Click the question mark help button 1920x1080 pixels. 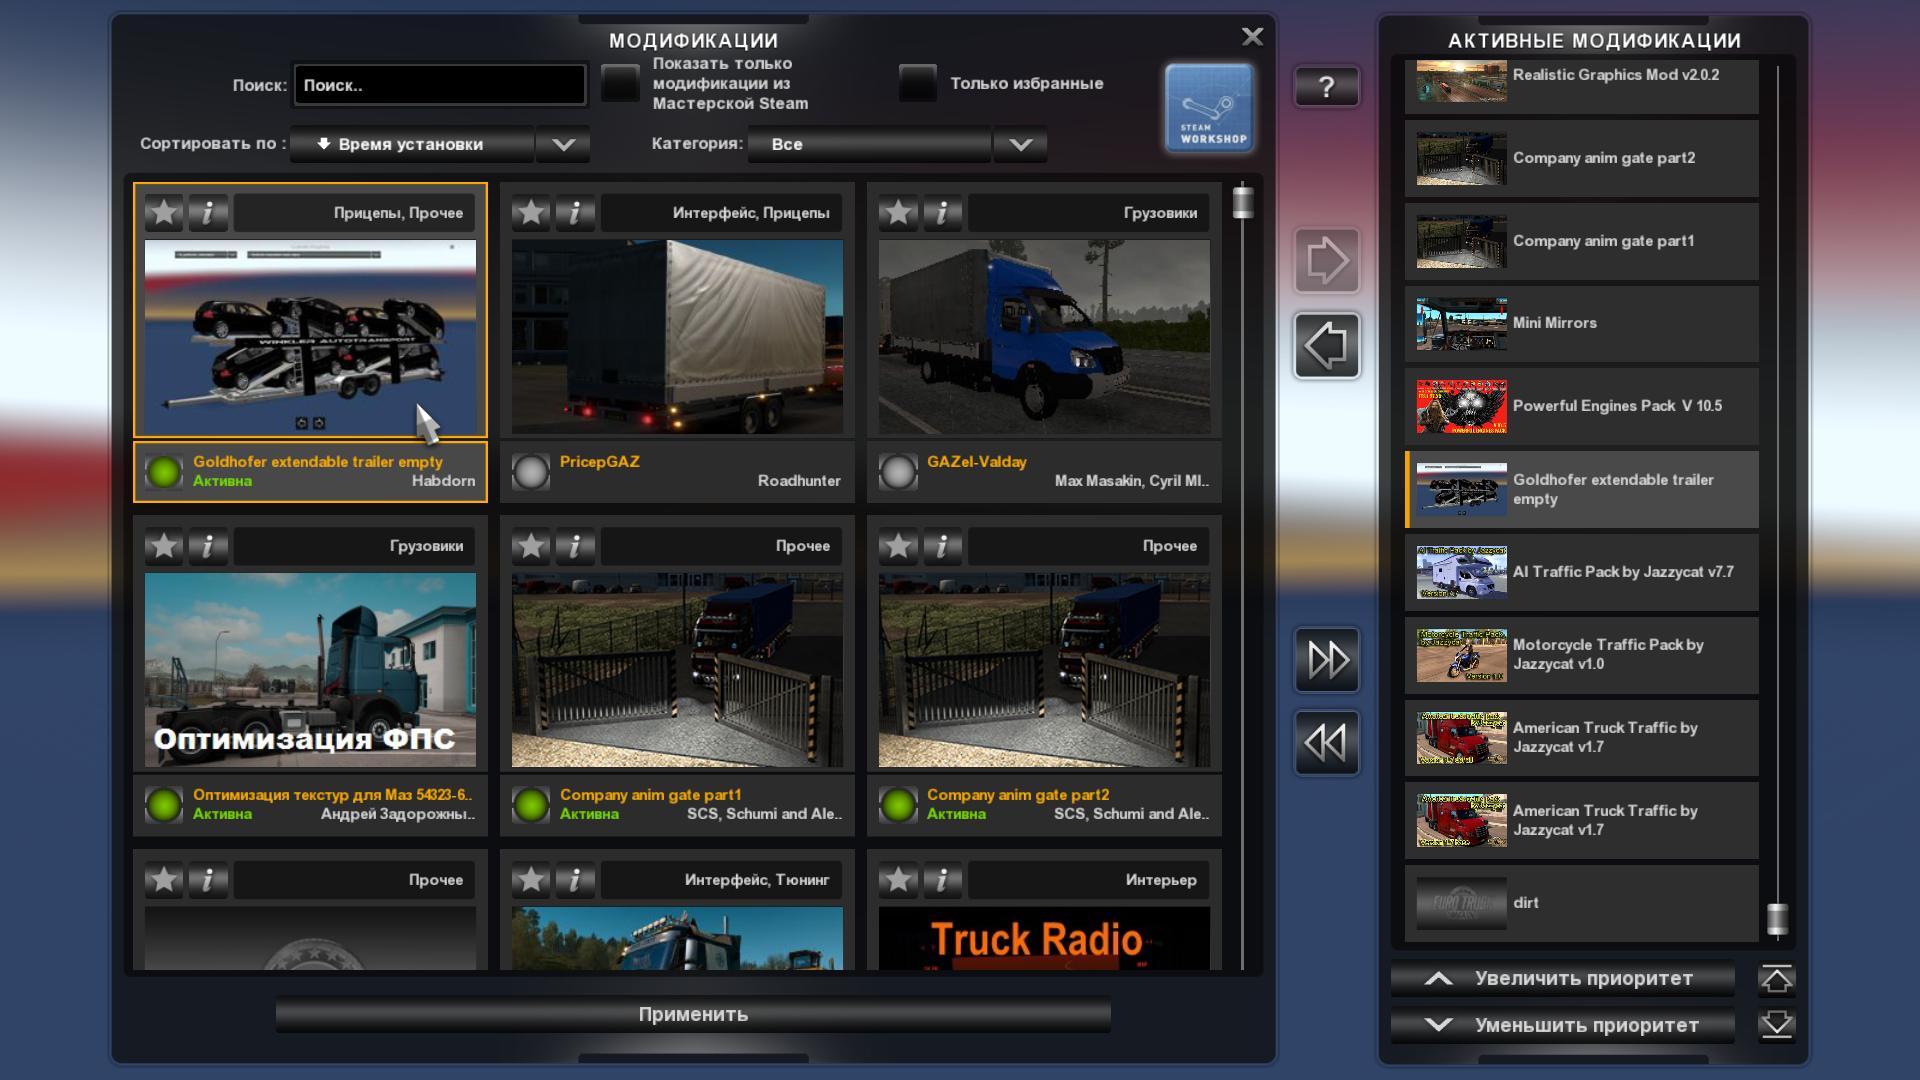point(1326,87)
